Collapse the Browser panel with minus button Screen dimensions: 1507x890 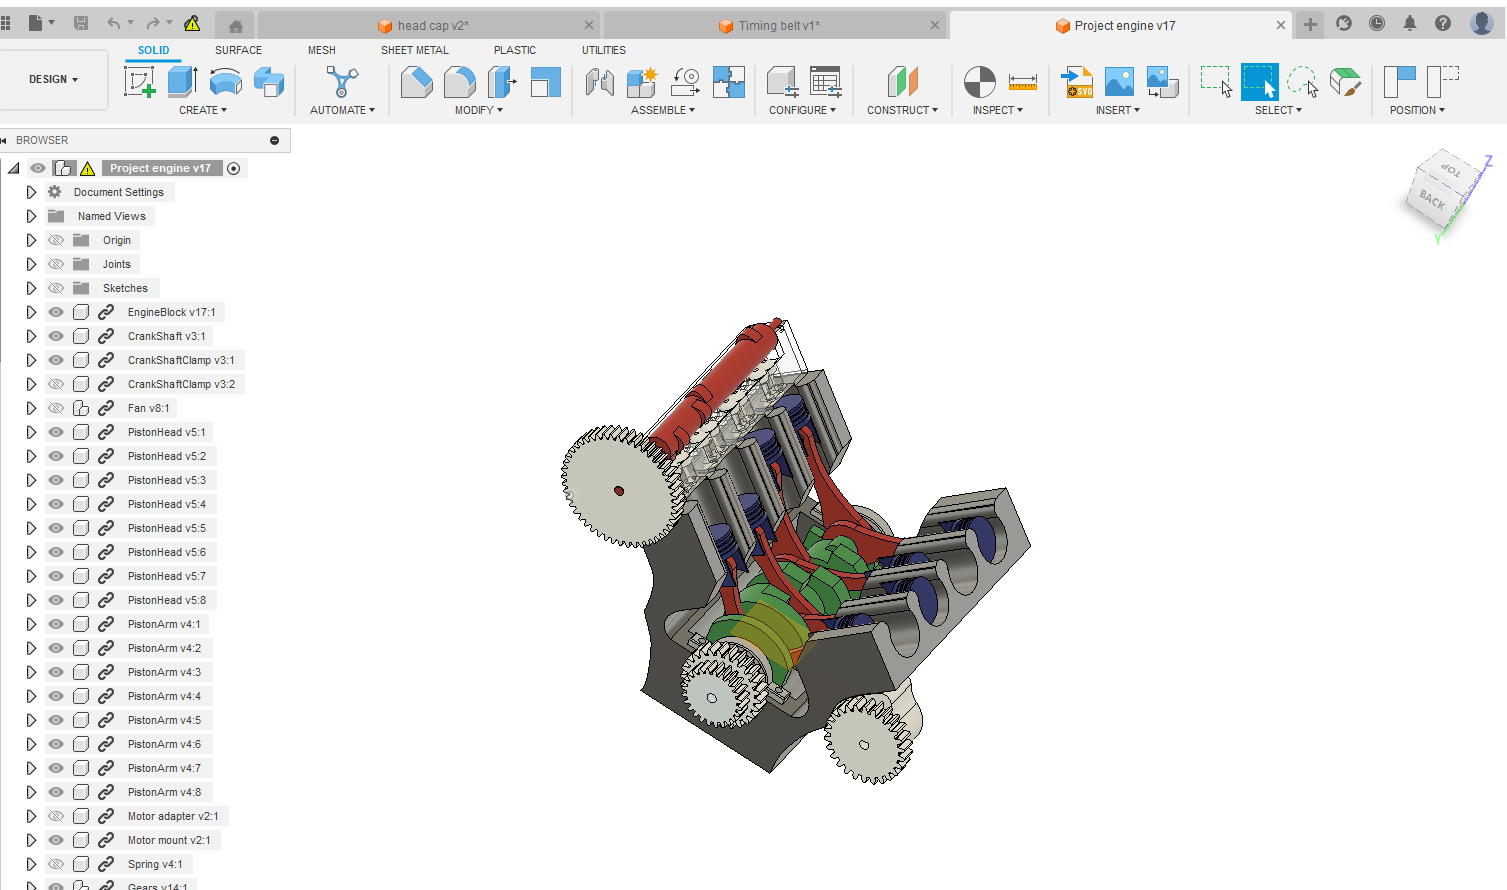(x=275, y=140)
